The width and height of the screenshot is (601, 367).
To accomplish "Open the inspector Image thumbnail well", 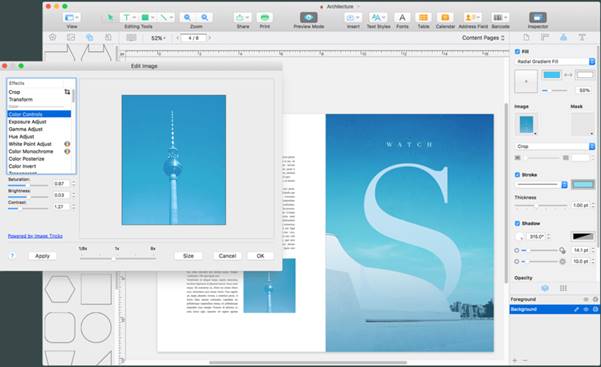I will (x=526, y=124).
